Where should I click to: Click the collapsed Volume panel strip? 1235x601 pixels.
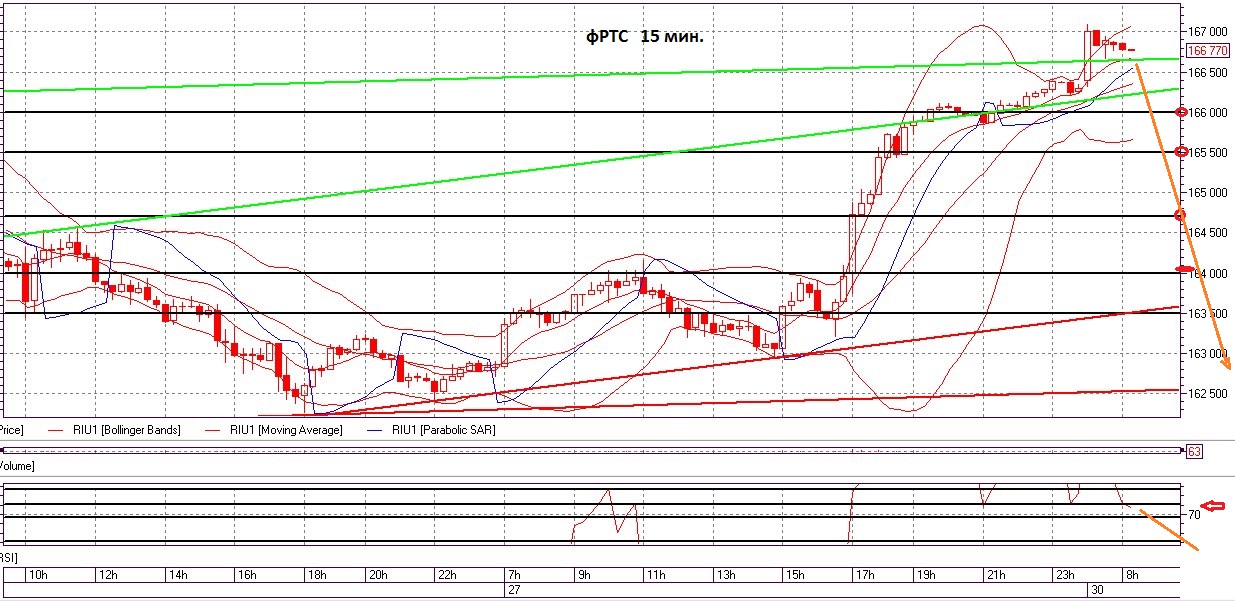[590, 452]
